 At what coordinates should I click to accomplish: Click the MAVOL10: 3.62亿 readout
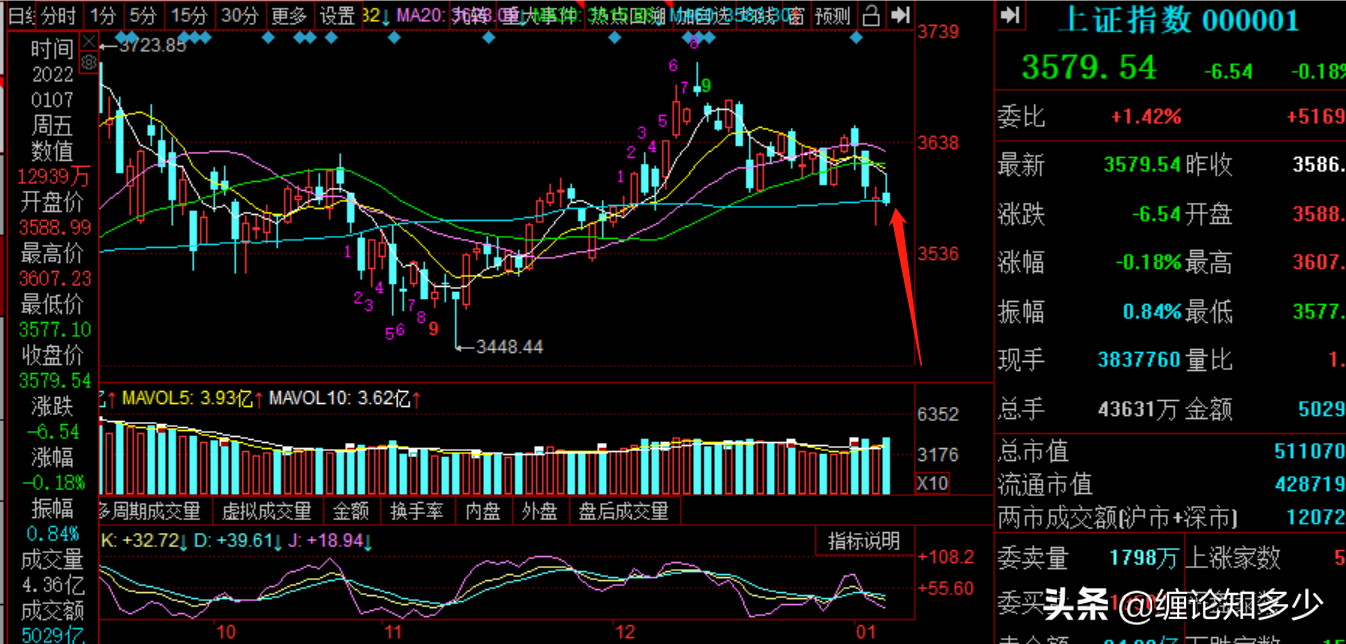click(340, 399)
